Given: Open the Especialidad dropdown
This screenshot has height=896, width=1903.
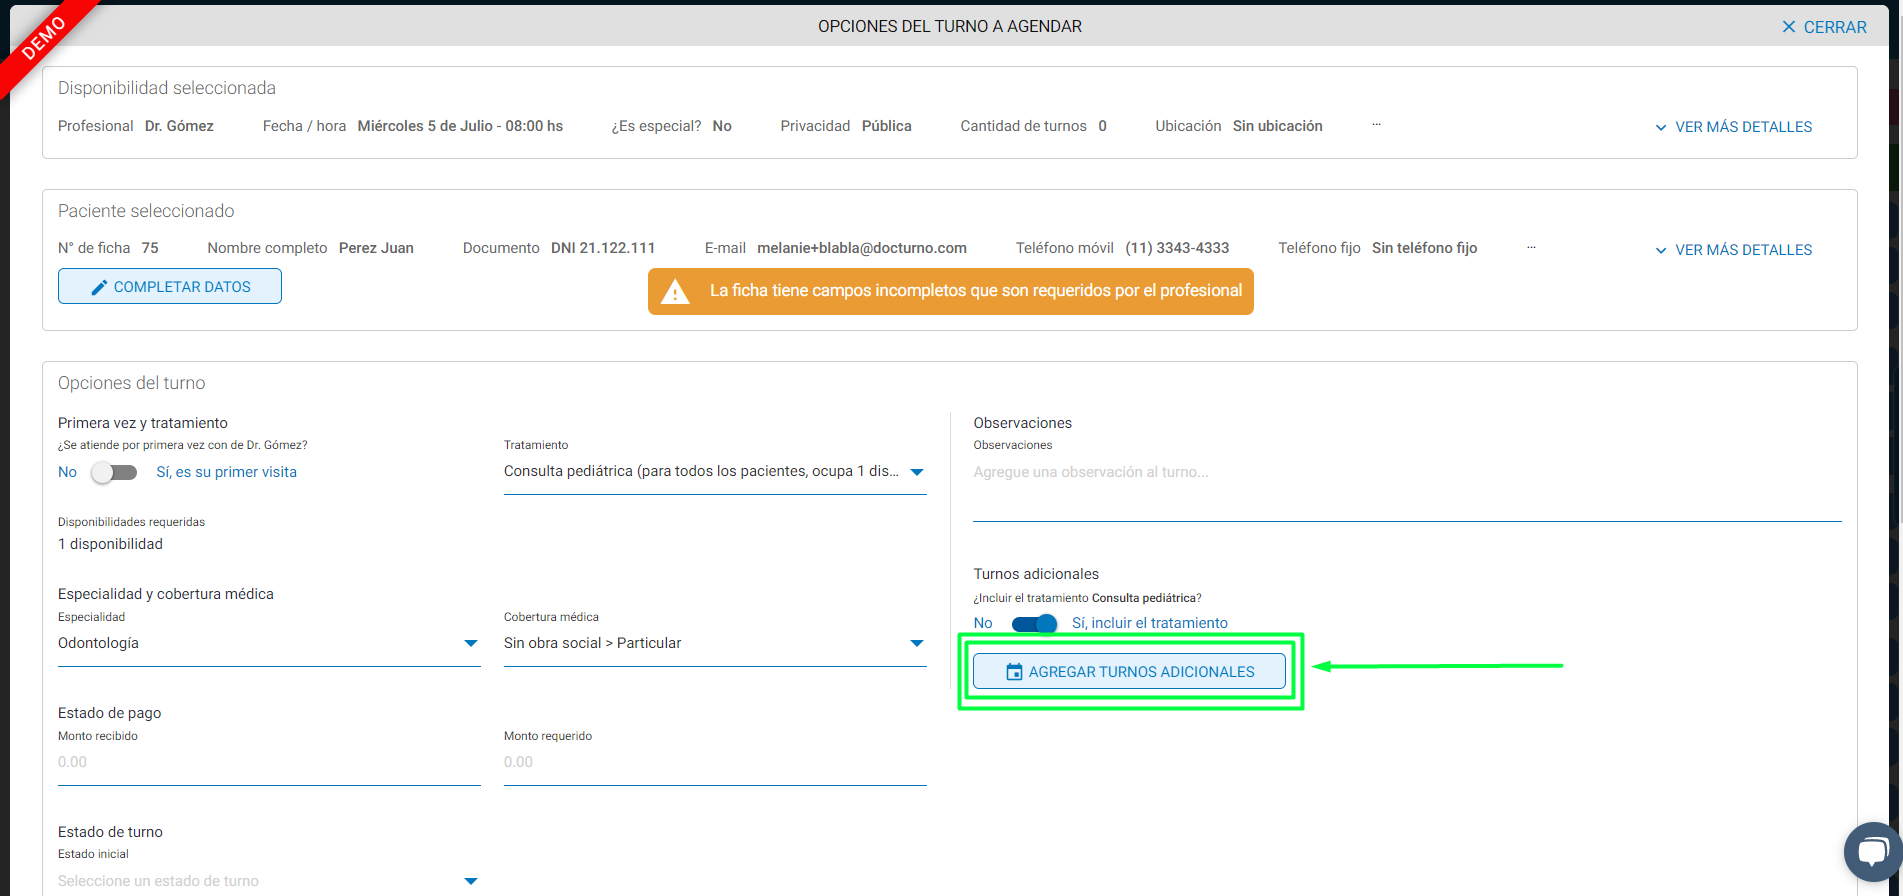Looking at the screenshot, I should (269, 643).
